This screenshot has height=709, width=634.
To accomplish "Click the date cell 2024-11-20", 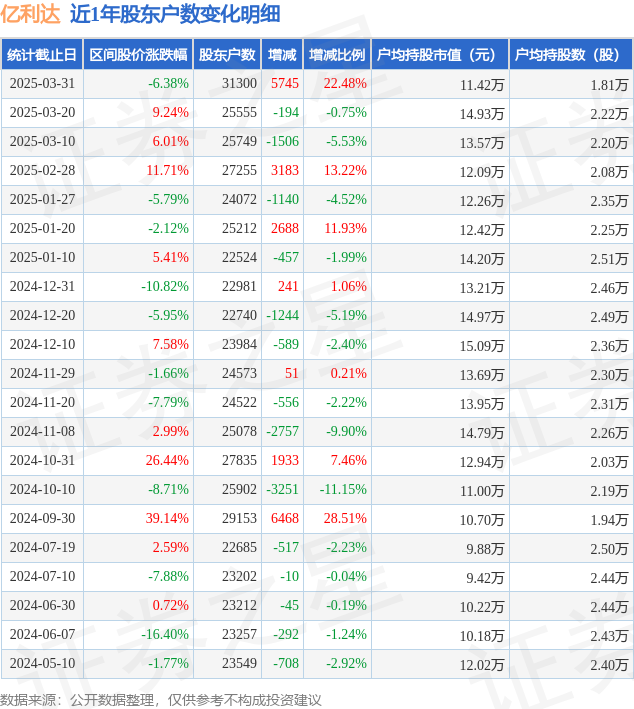I will 42,402.
